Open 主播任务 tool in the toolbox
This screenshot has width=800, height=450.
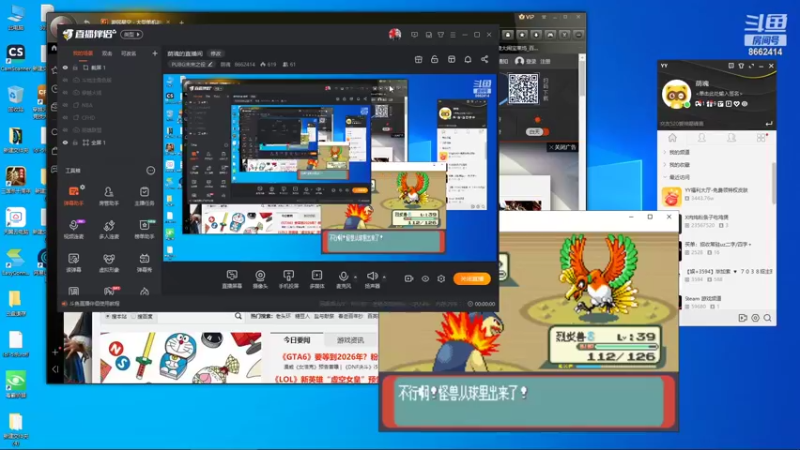pos(144,195)
